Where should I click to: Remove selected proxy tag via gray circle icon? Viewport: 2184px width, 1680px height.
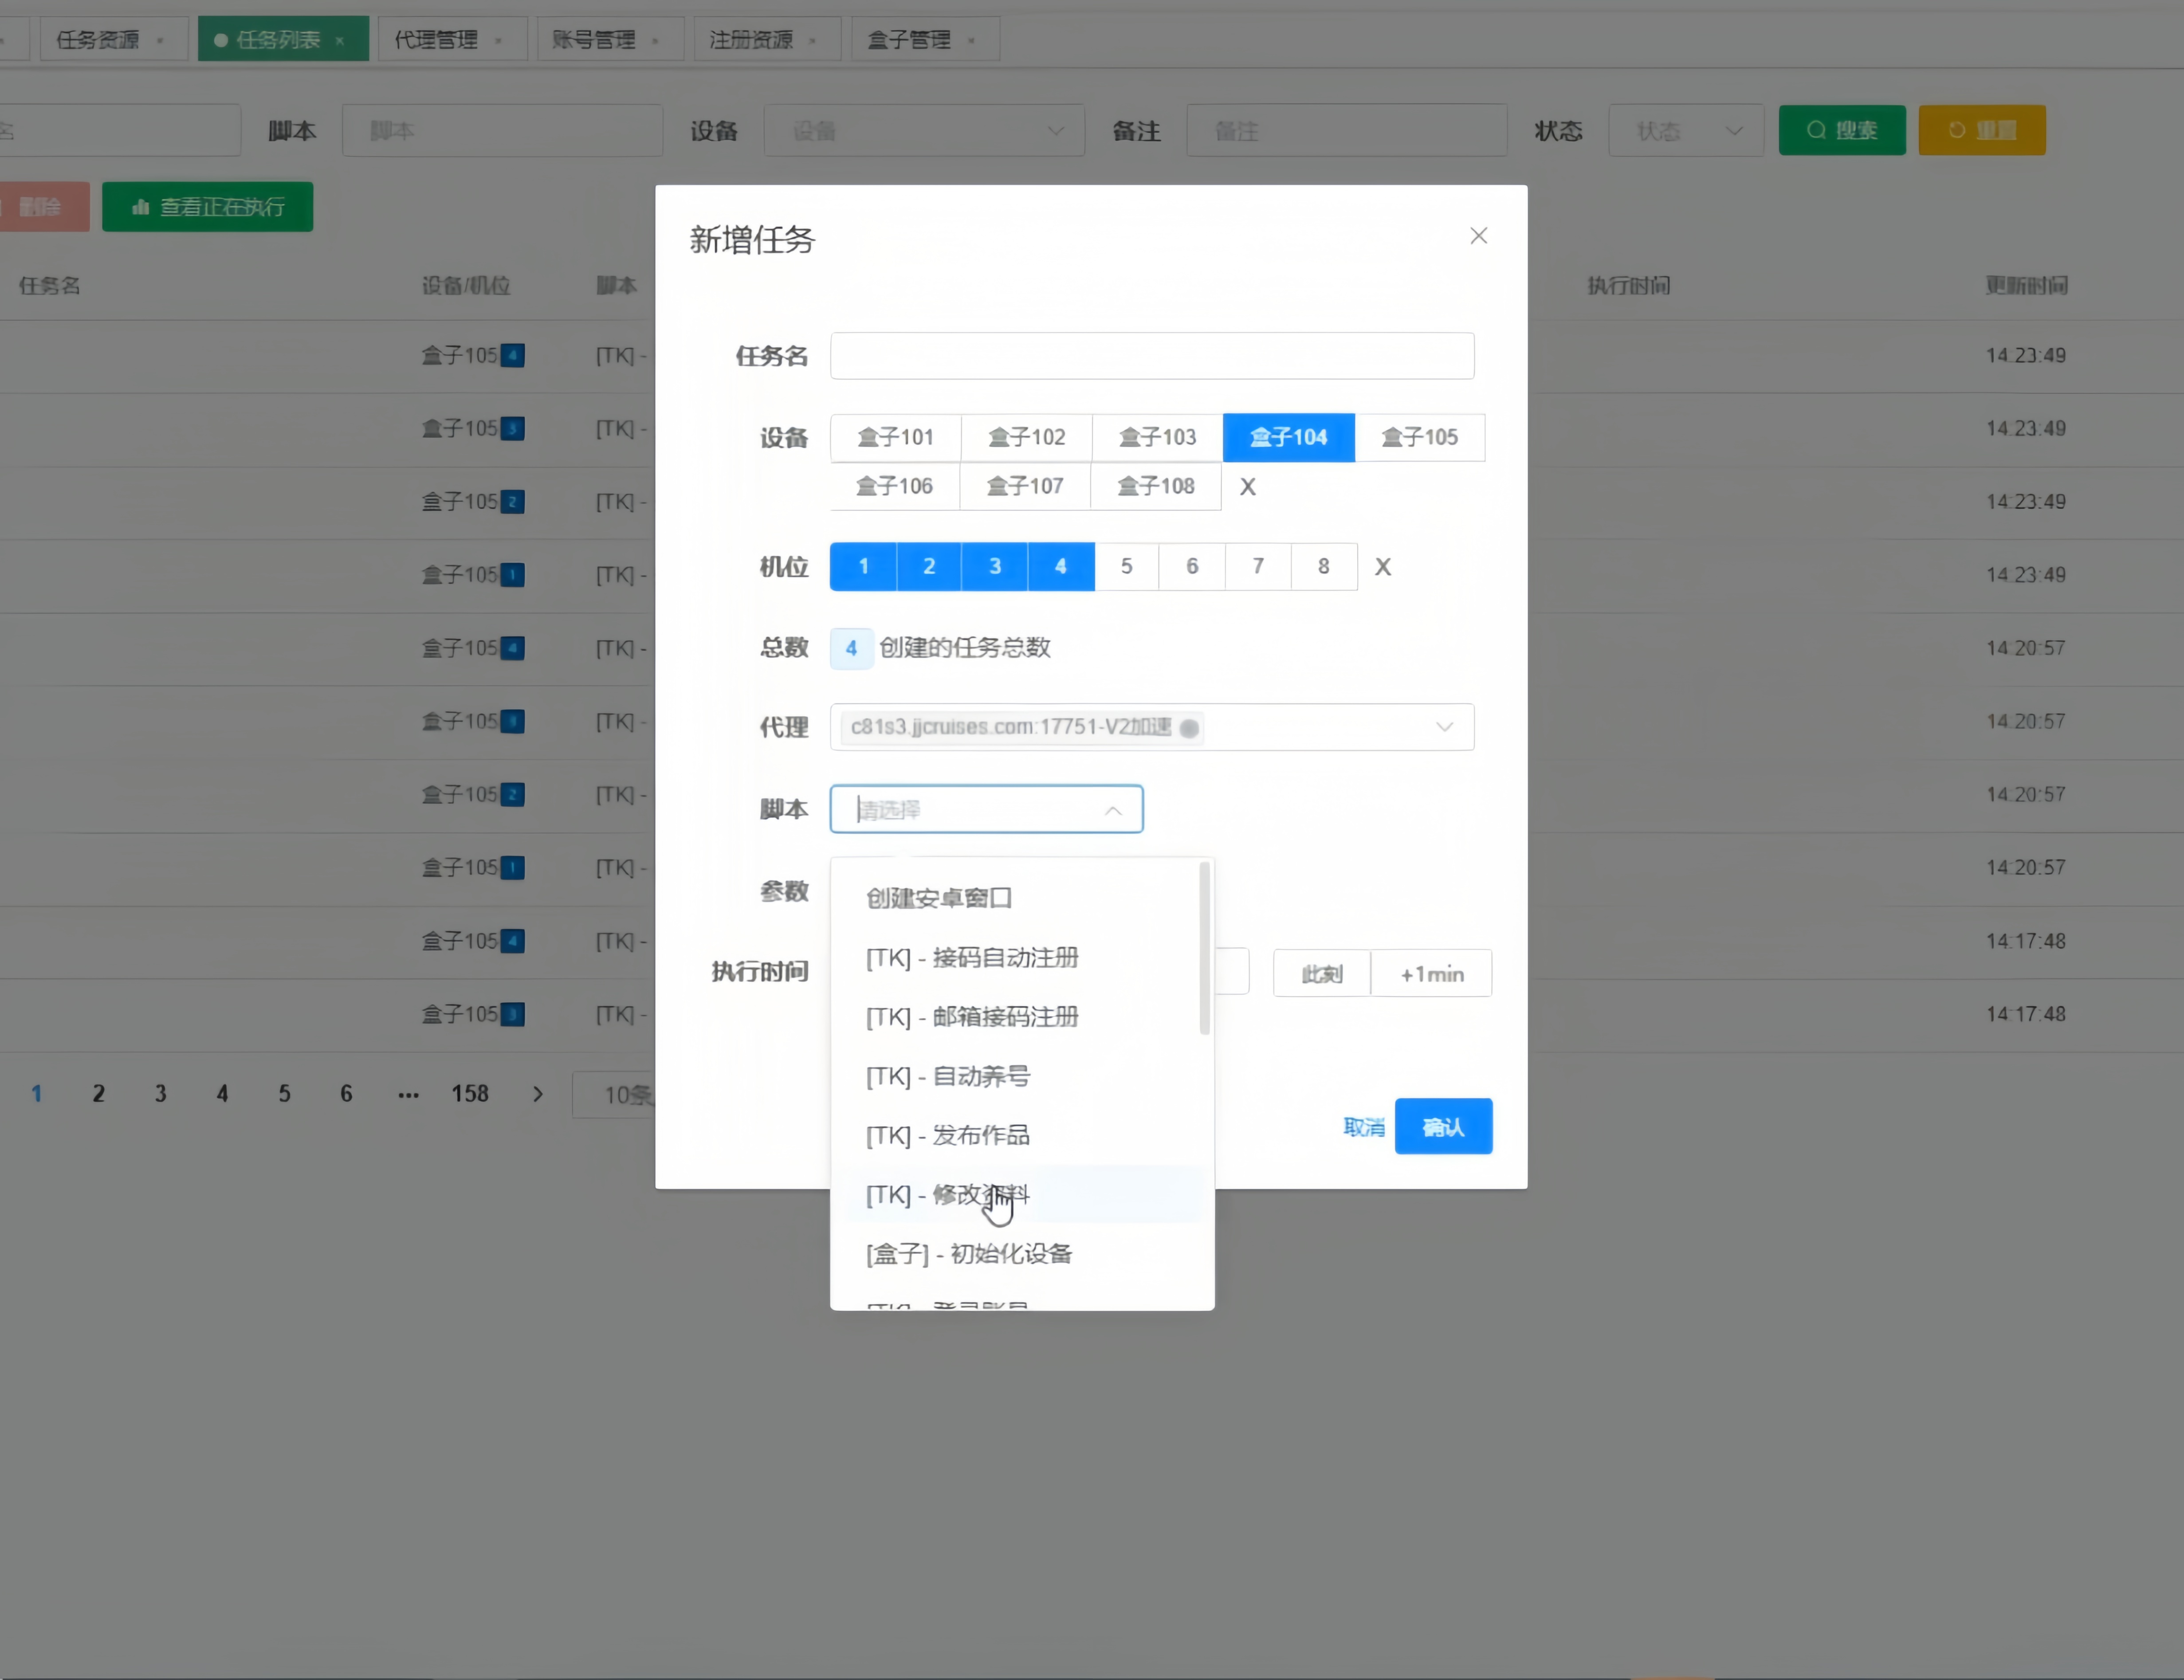1189,728
